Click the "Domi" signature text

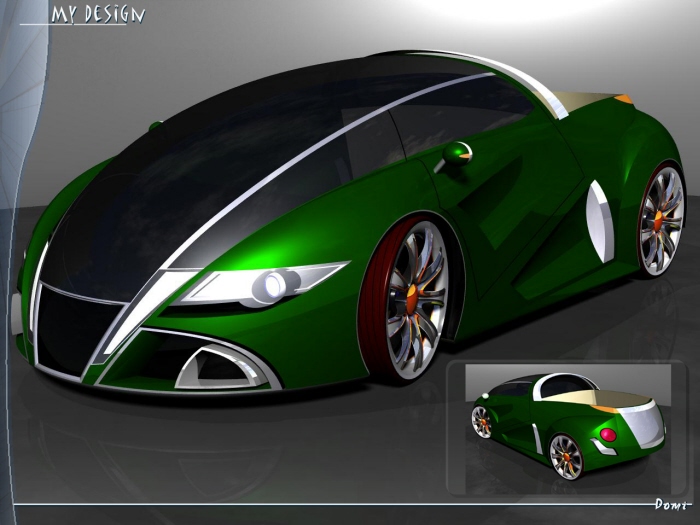click(x=673, y=504)
